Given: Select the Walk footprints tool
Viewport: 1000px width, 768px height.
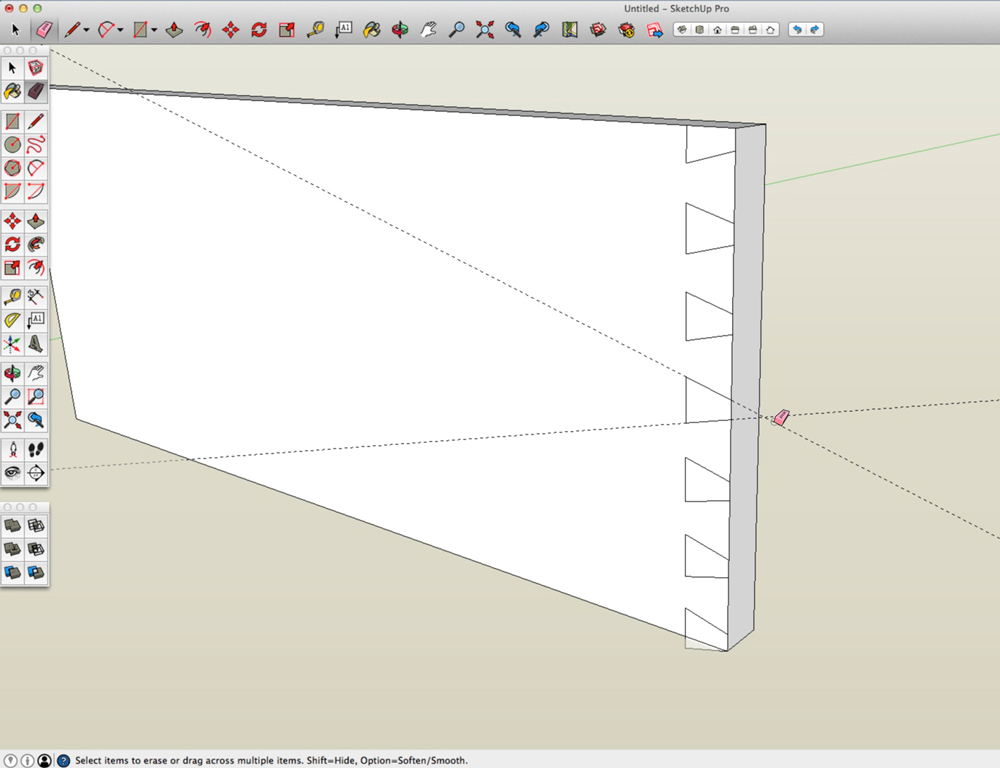Looking at the screenshot, I should point(36,449).
